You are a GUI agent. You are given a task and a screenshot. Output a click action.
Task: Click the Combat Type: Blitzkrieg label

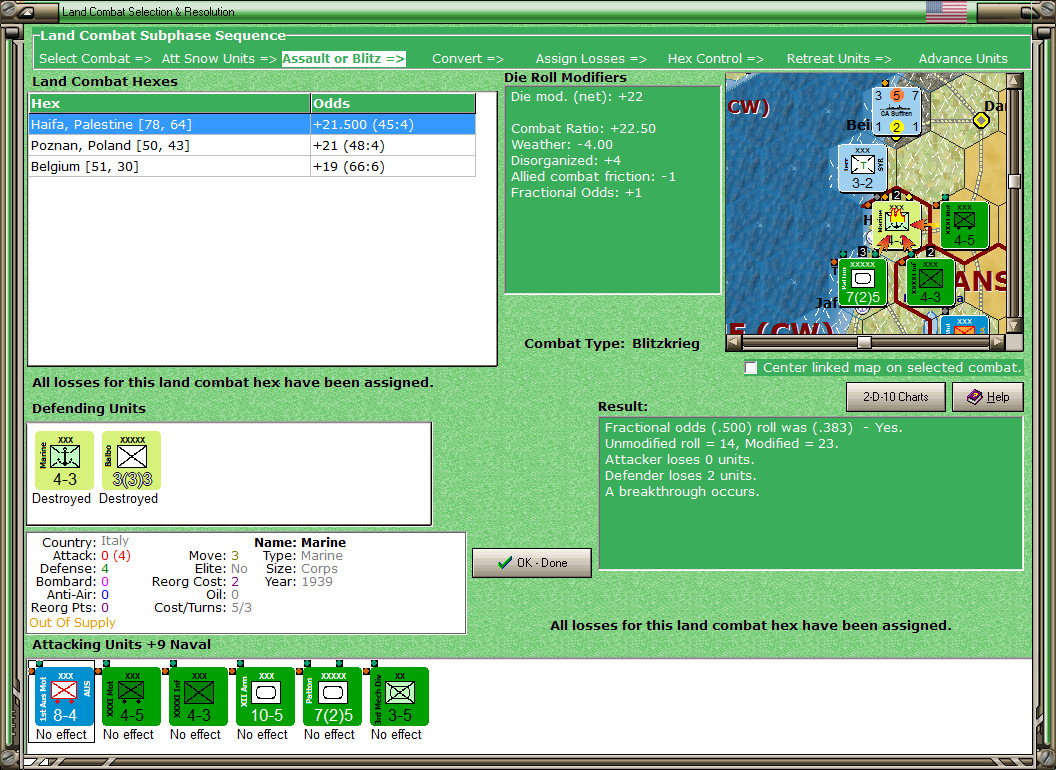pyautogui.click(x=612, y=344)
